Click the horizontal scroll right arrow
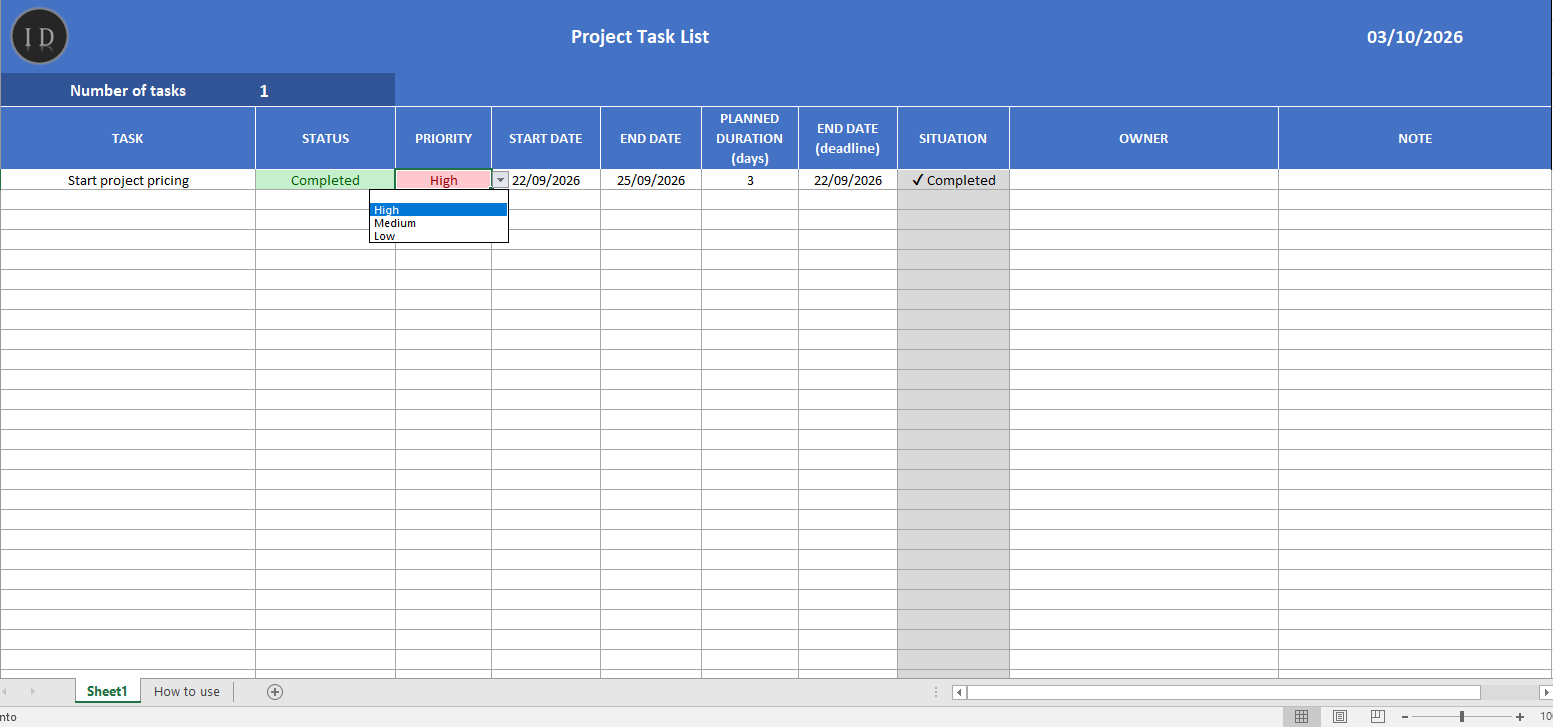The image size is (1553, 727). pyautogui.click(x=1546, y=692)
